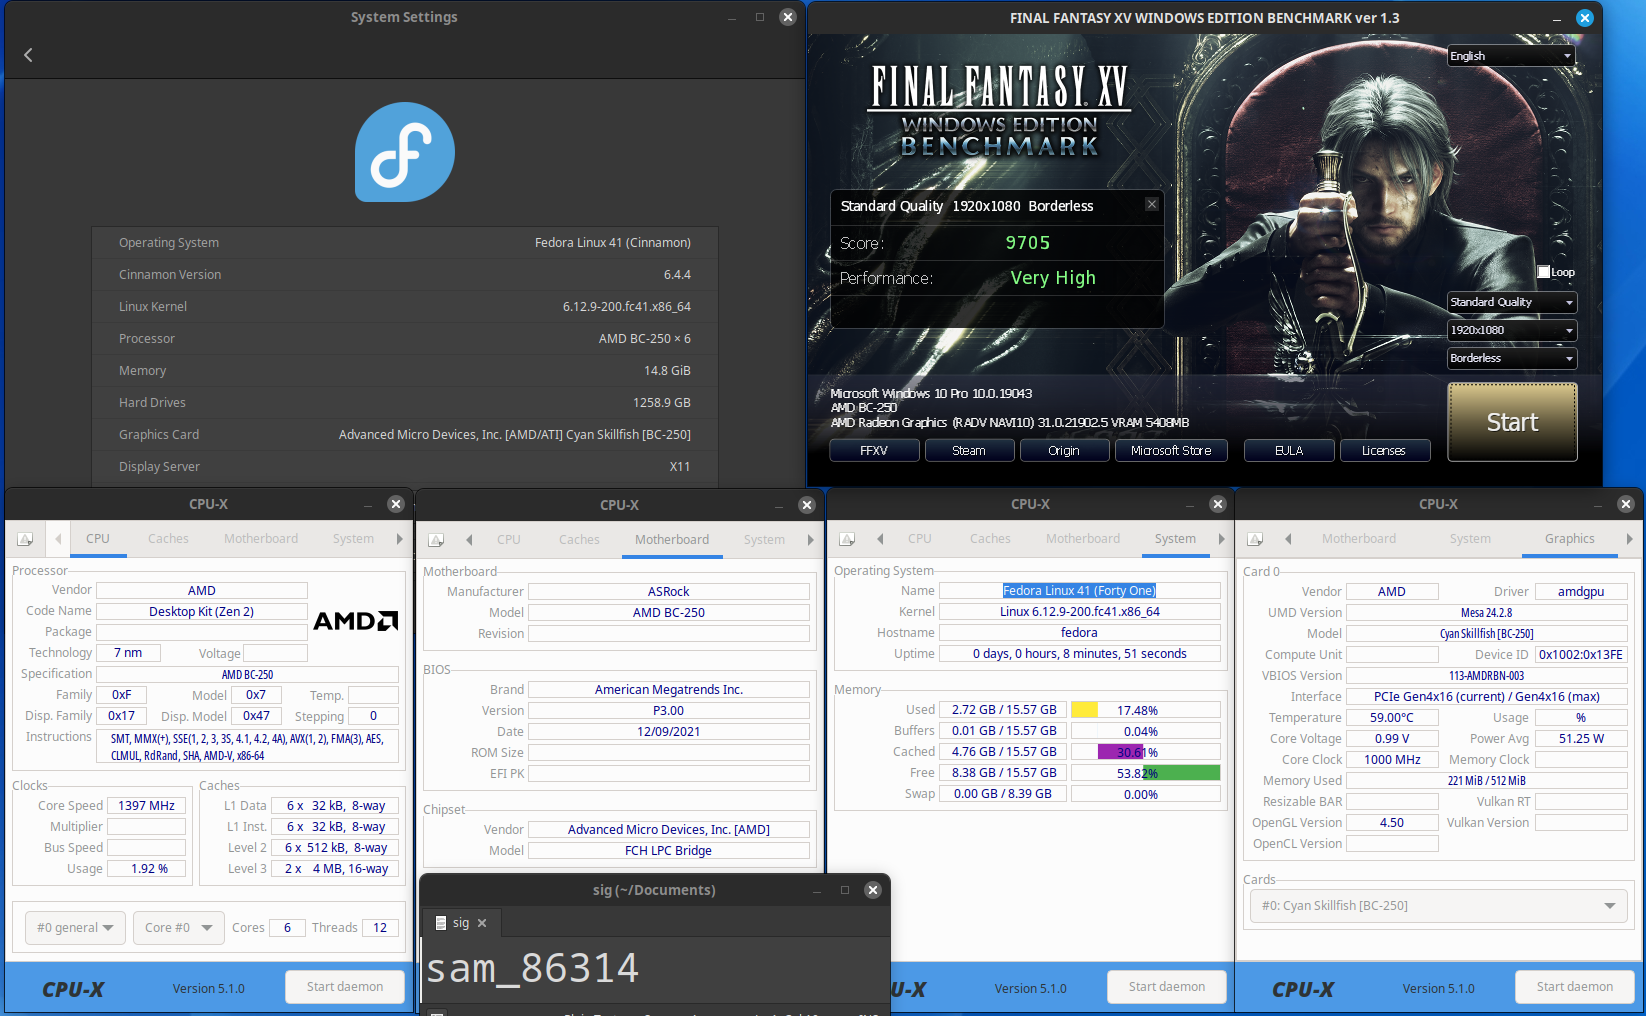Enable the Loop checkbox in benchmark
The image size is (1646, 1016).
pos(1544,272)
